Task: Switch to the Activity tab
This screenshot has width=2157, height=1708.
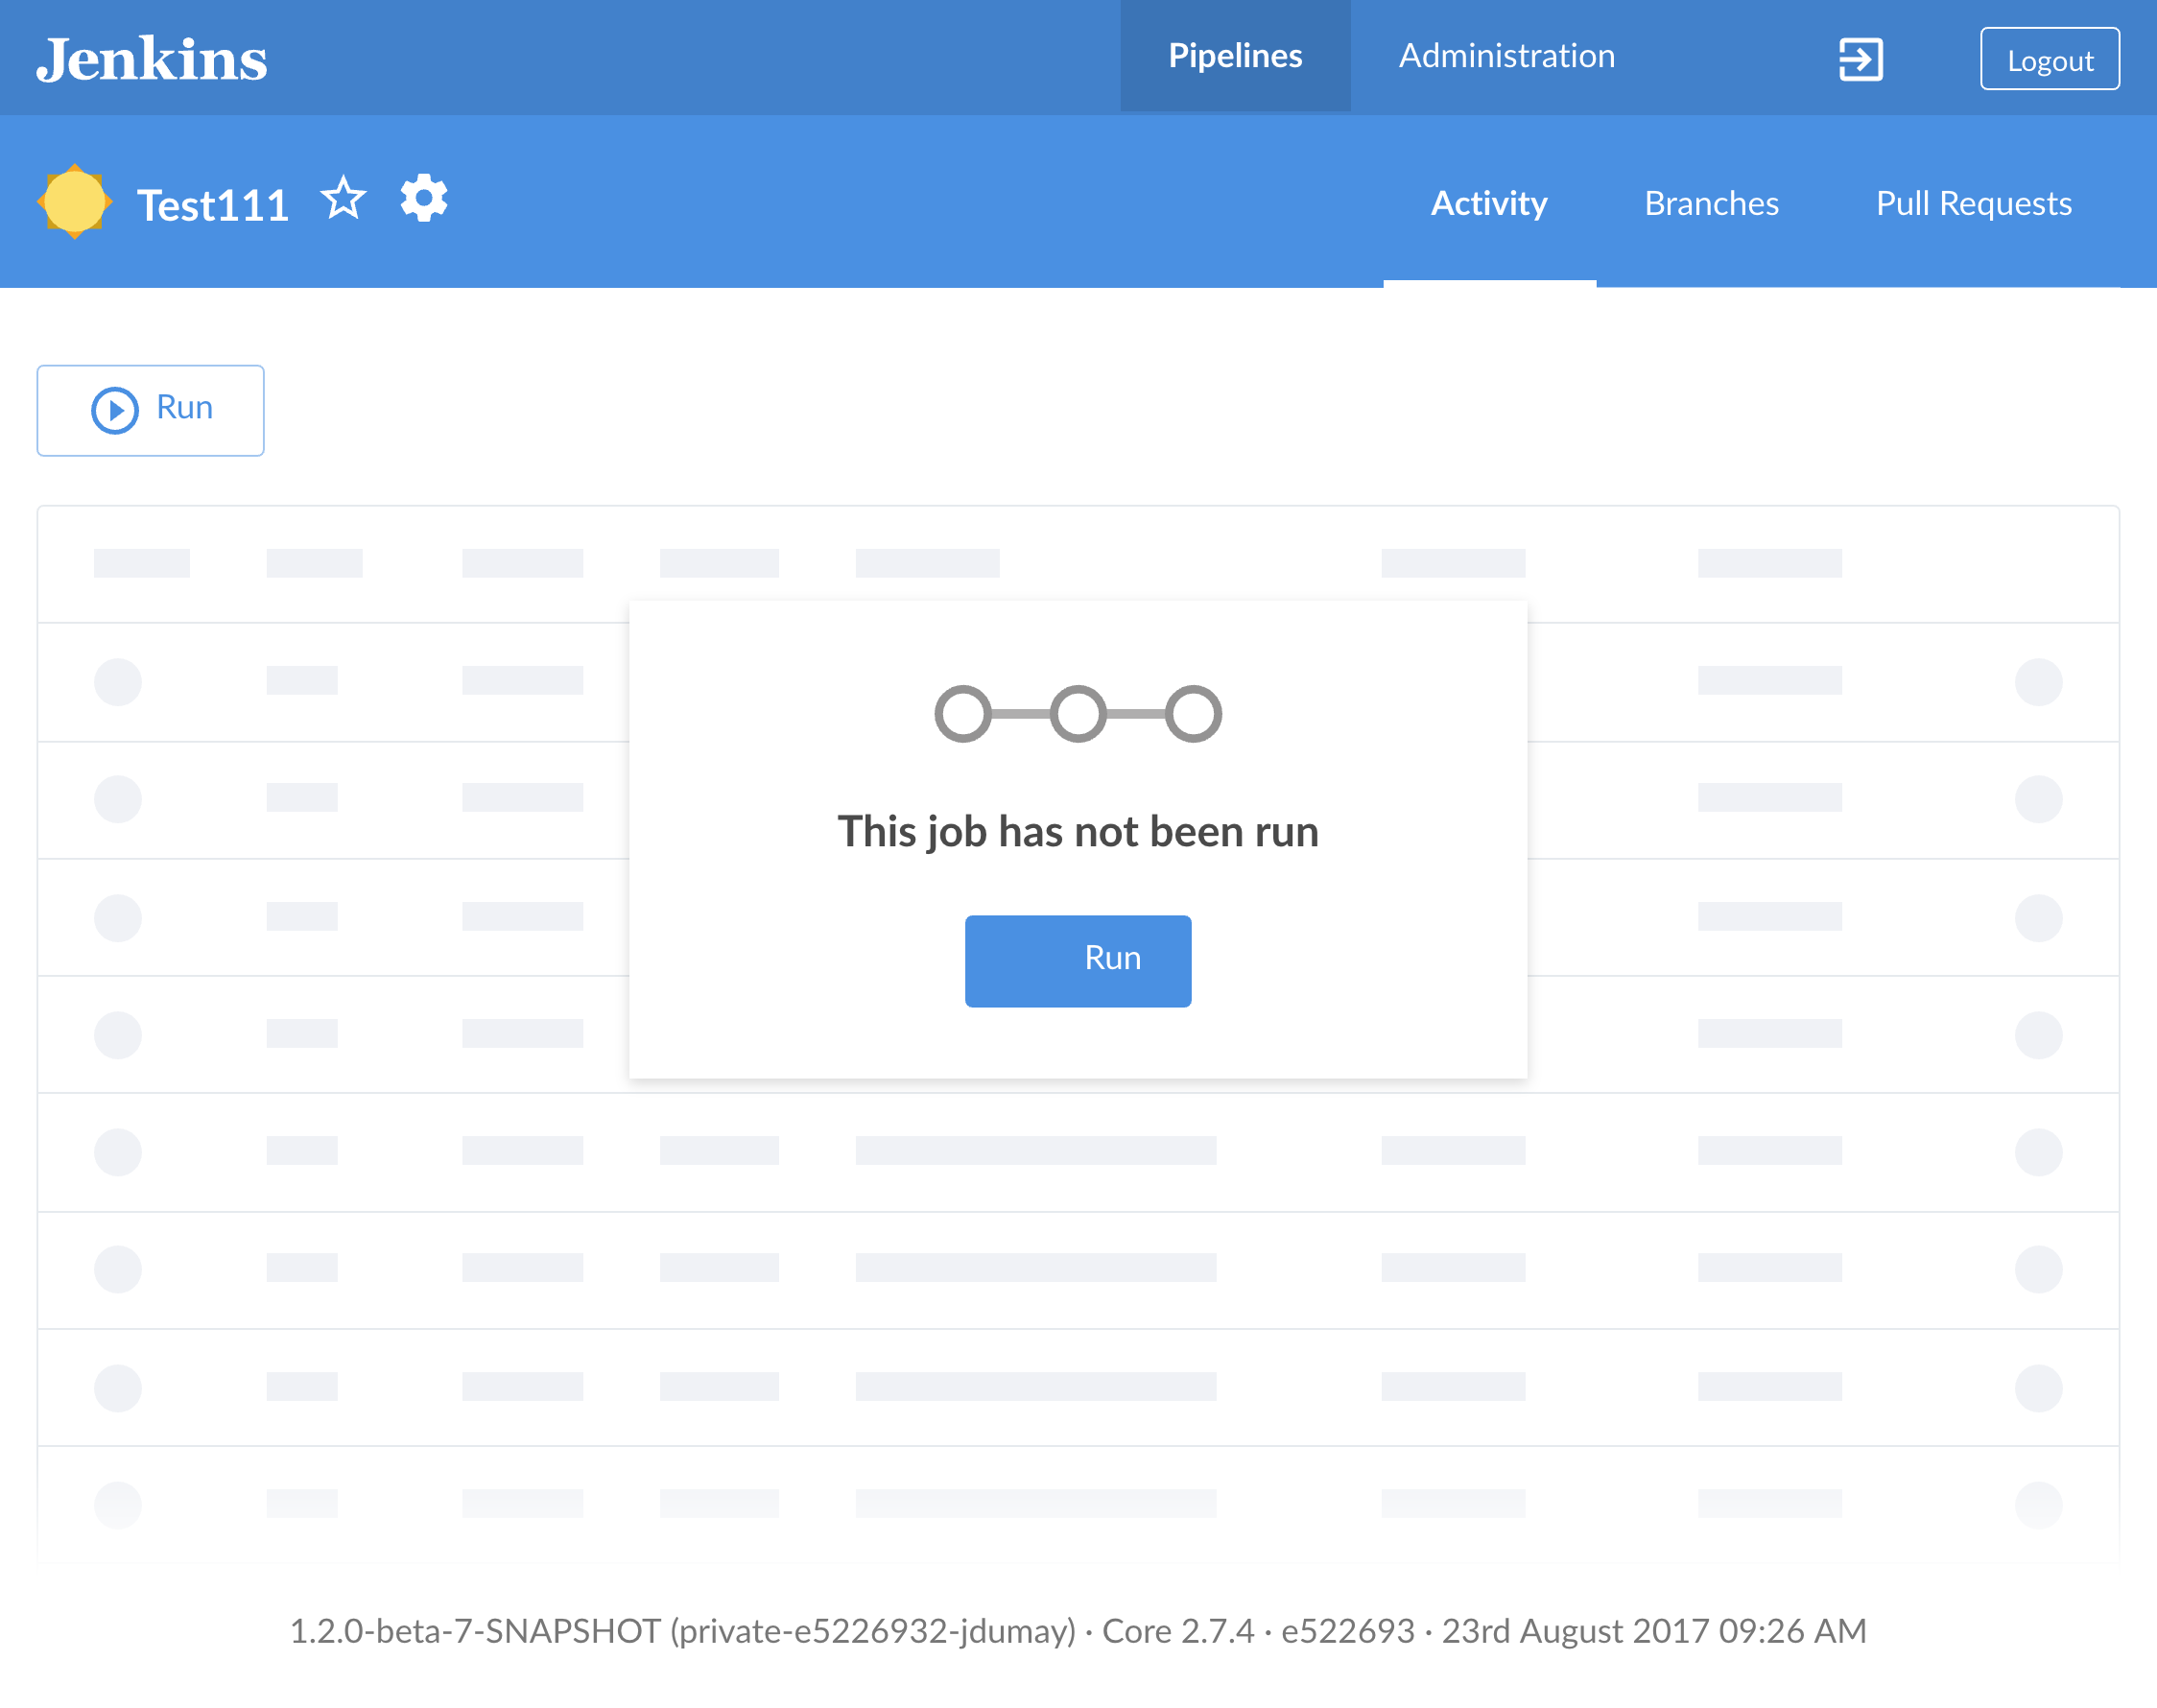Action: click(1488, 204)
